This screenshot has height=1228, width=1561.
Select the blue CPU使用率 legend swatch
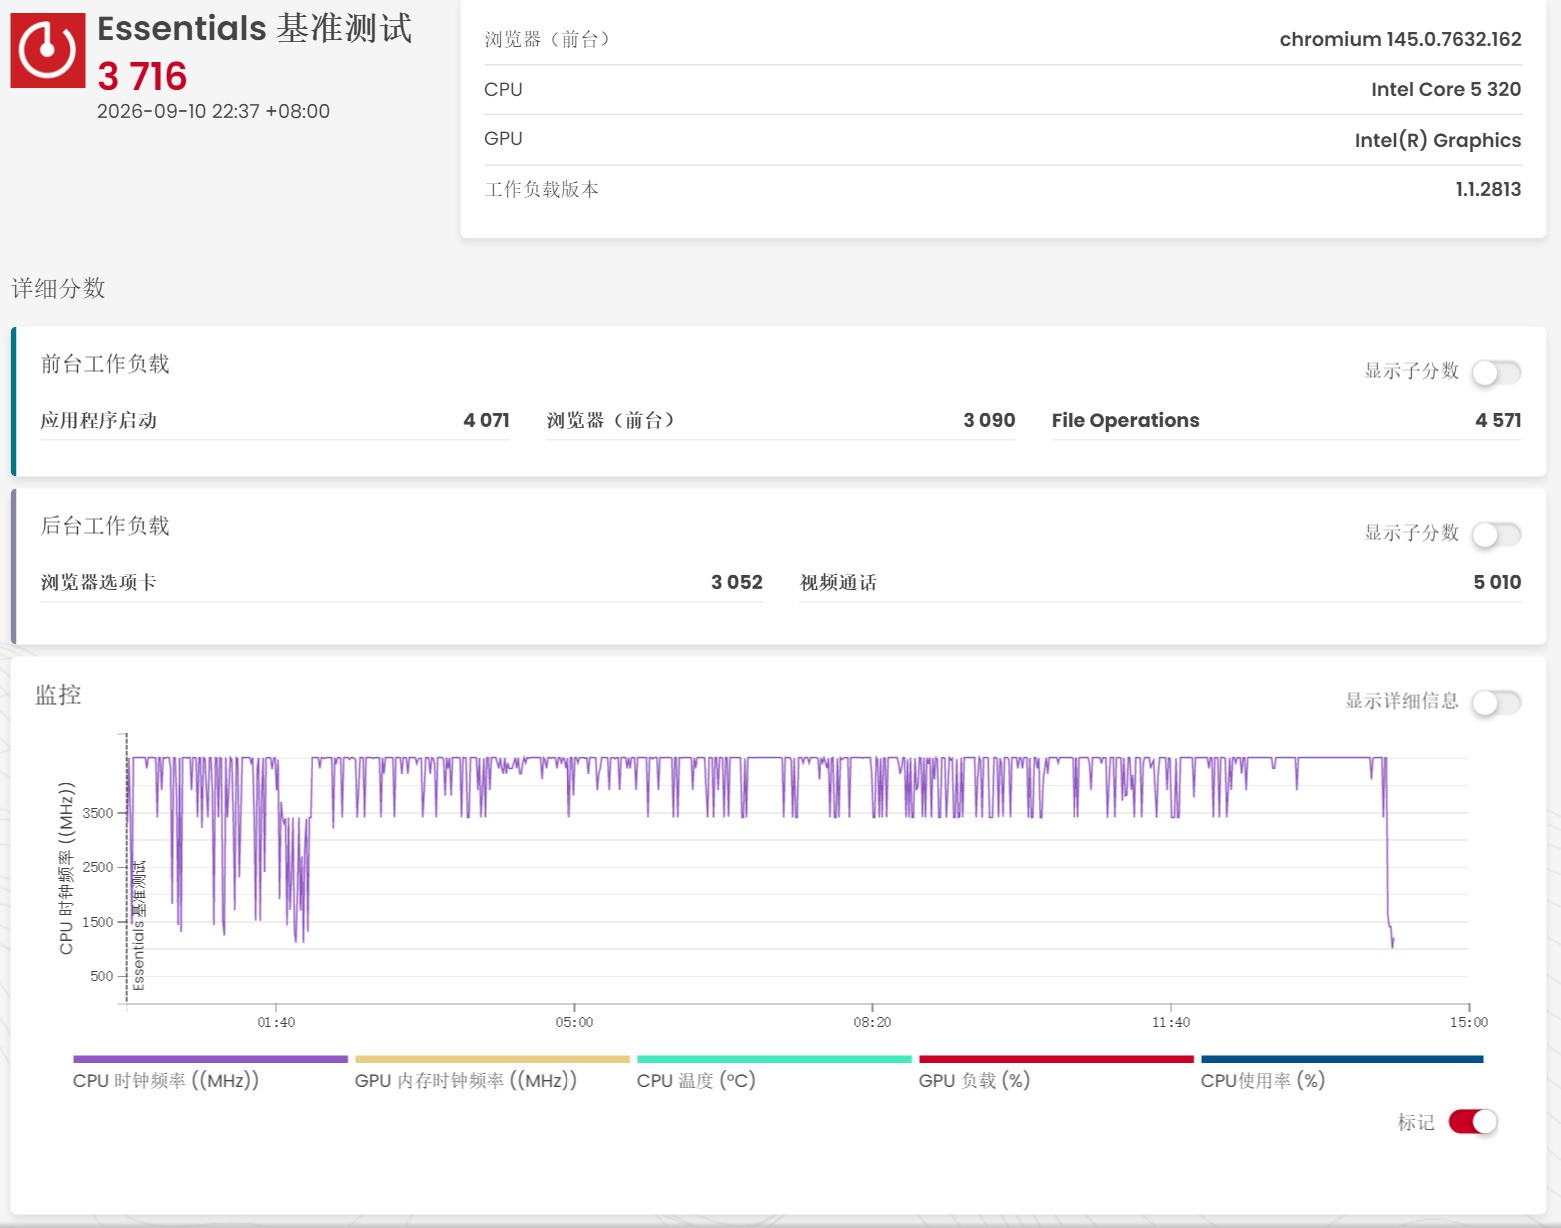point(1342,1059)
